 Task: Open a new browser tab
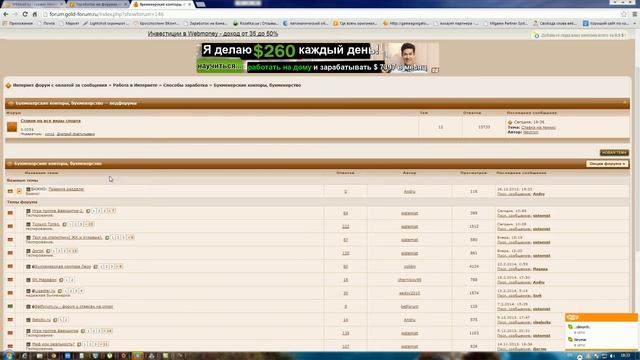pos(200,4)
